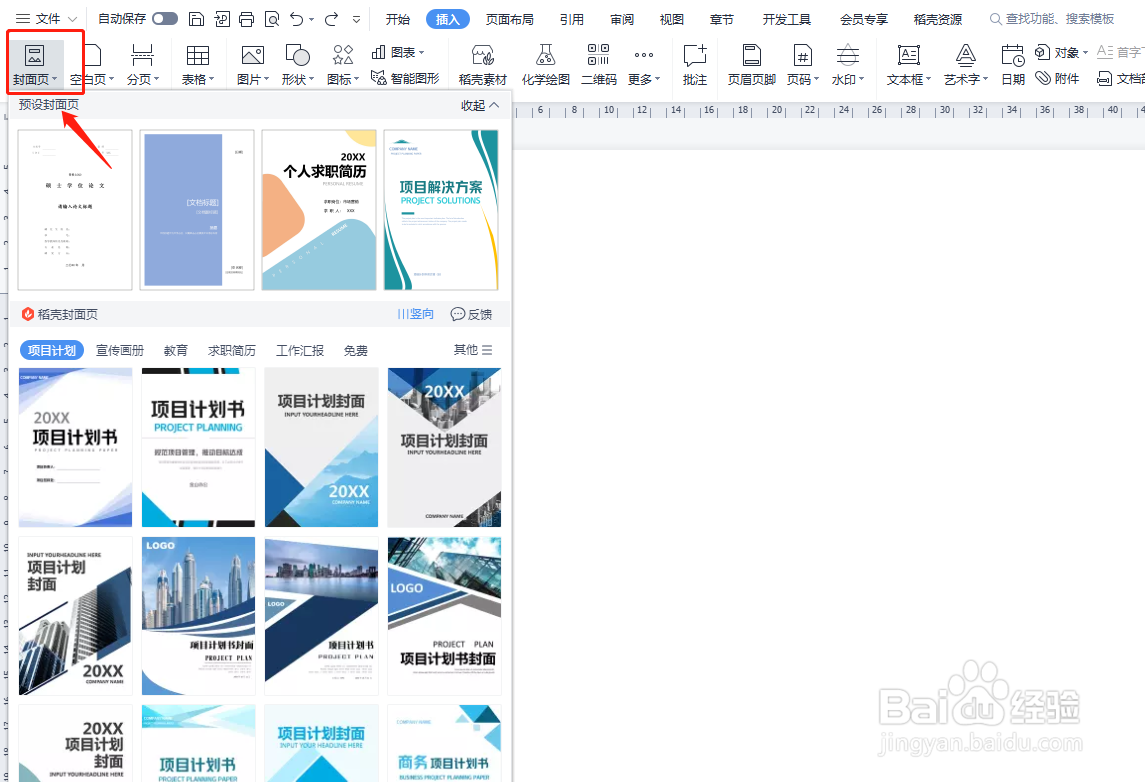Switch to the 章节 tab

(x=721, y=19)
